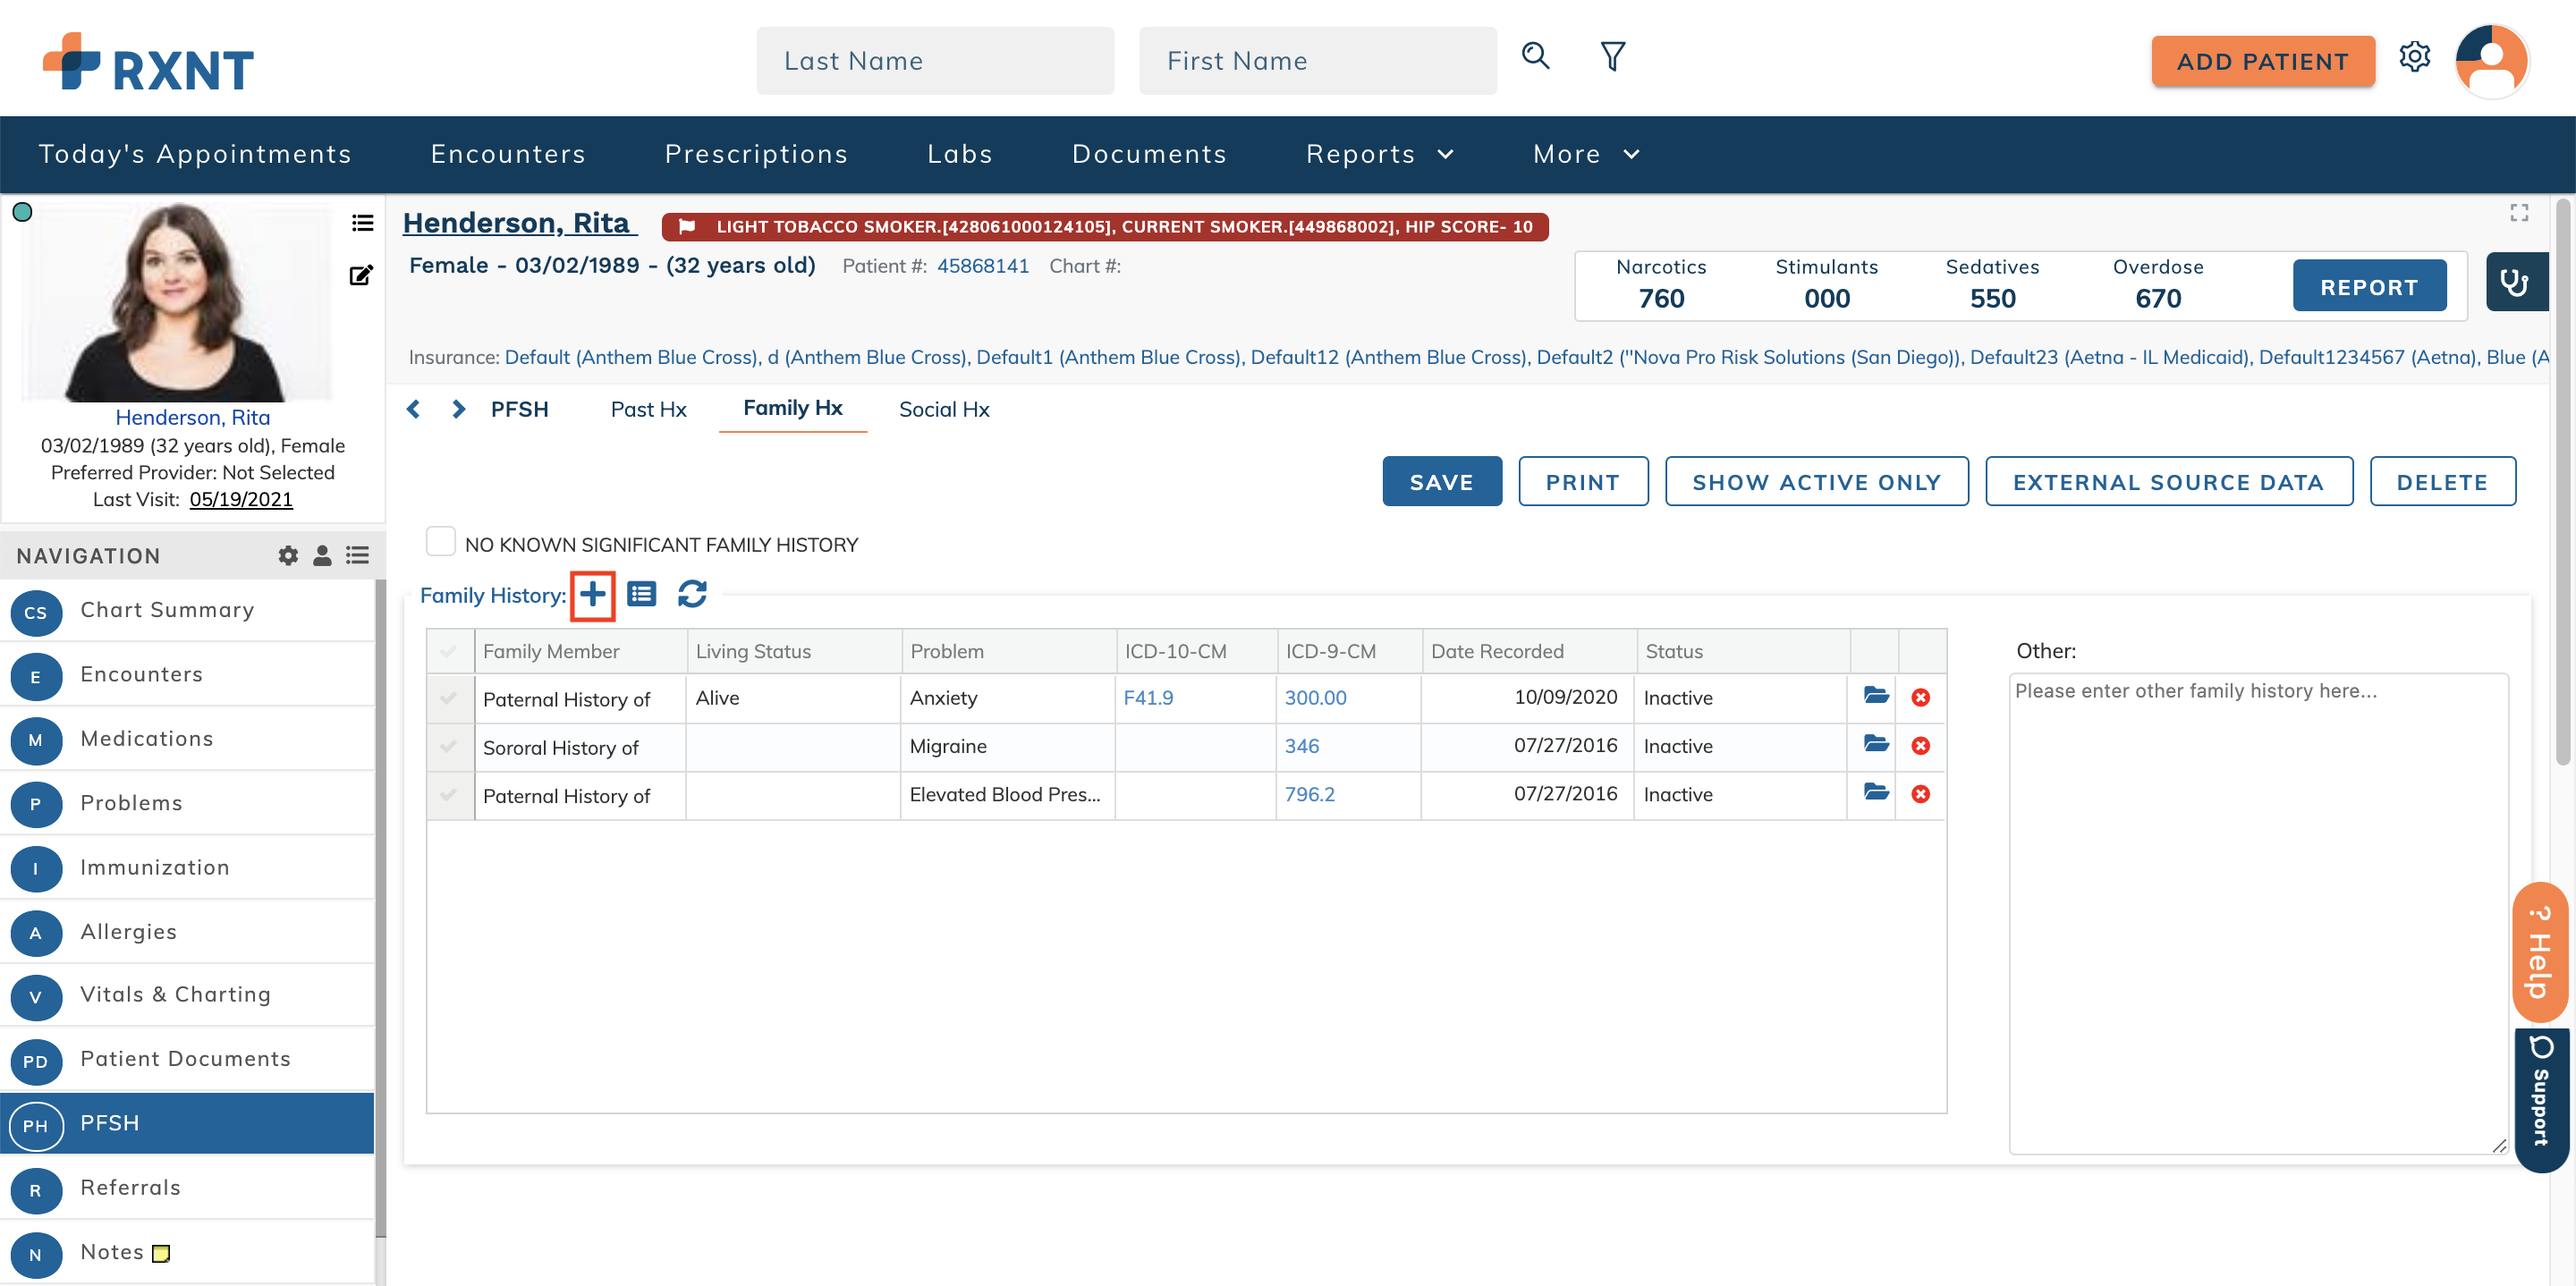The image size is (2576, 1286).
Task: Expand the More navigation menu
Action: pyautogui.click(x=1585, y=153)
